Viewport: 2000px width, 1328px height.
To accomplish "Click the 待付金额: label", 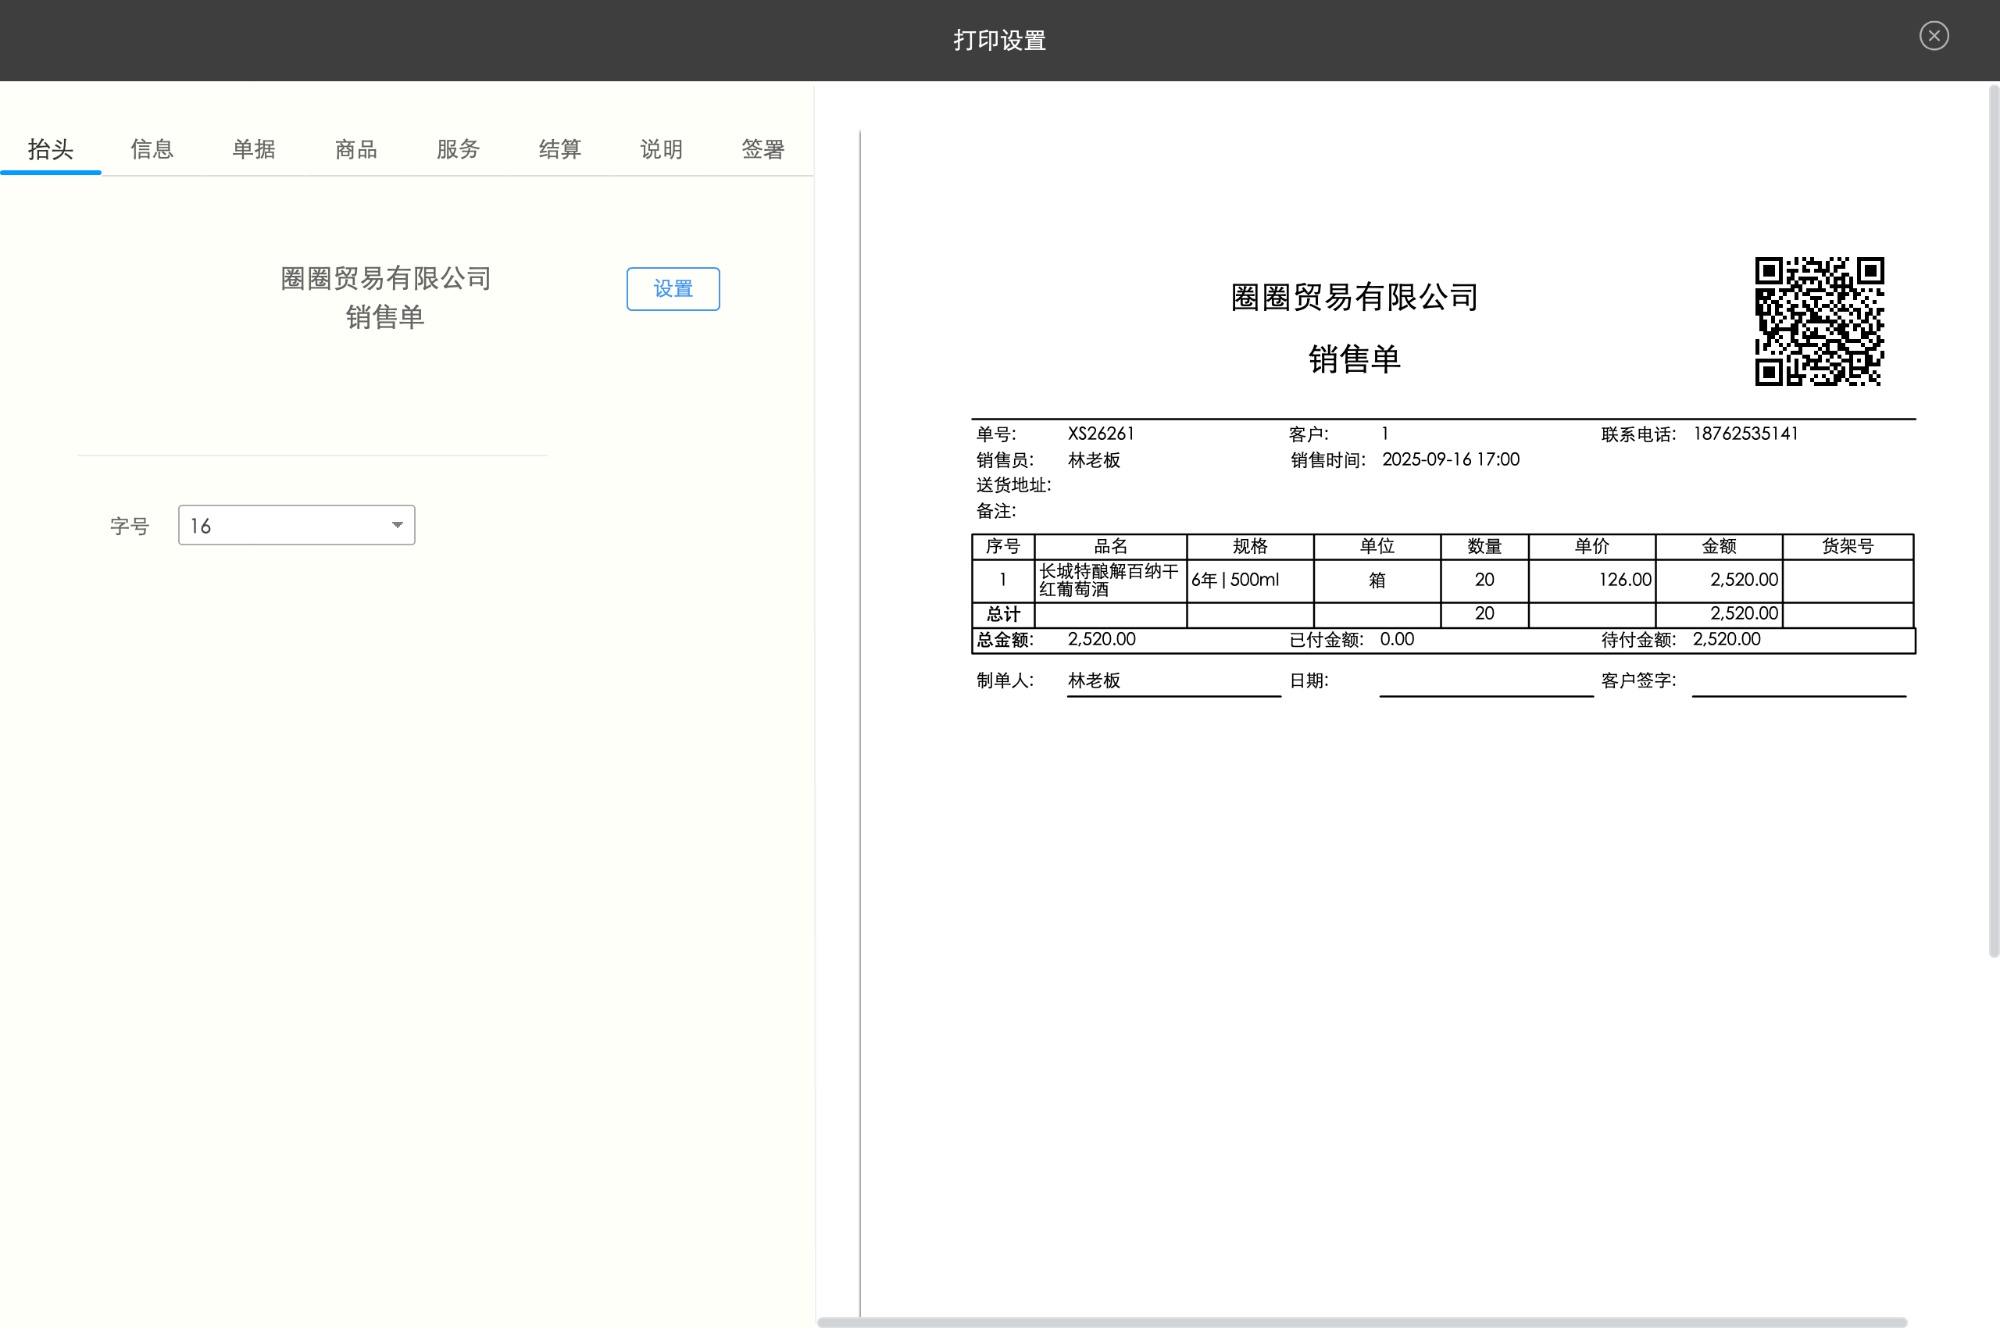I will [x=1638, y=640].
